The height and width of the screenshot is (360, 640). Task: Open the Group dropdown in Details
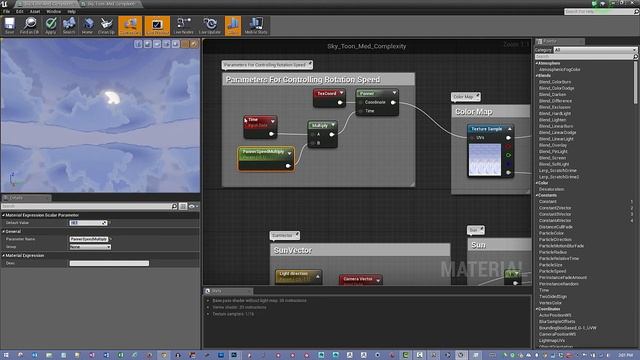(90, 247)
